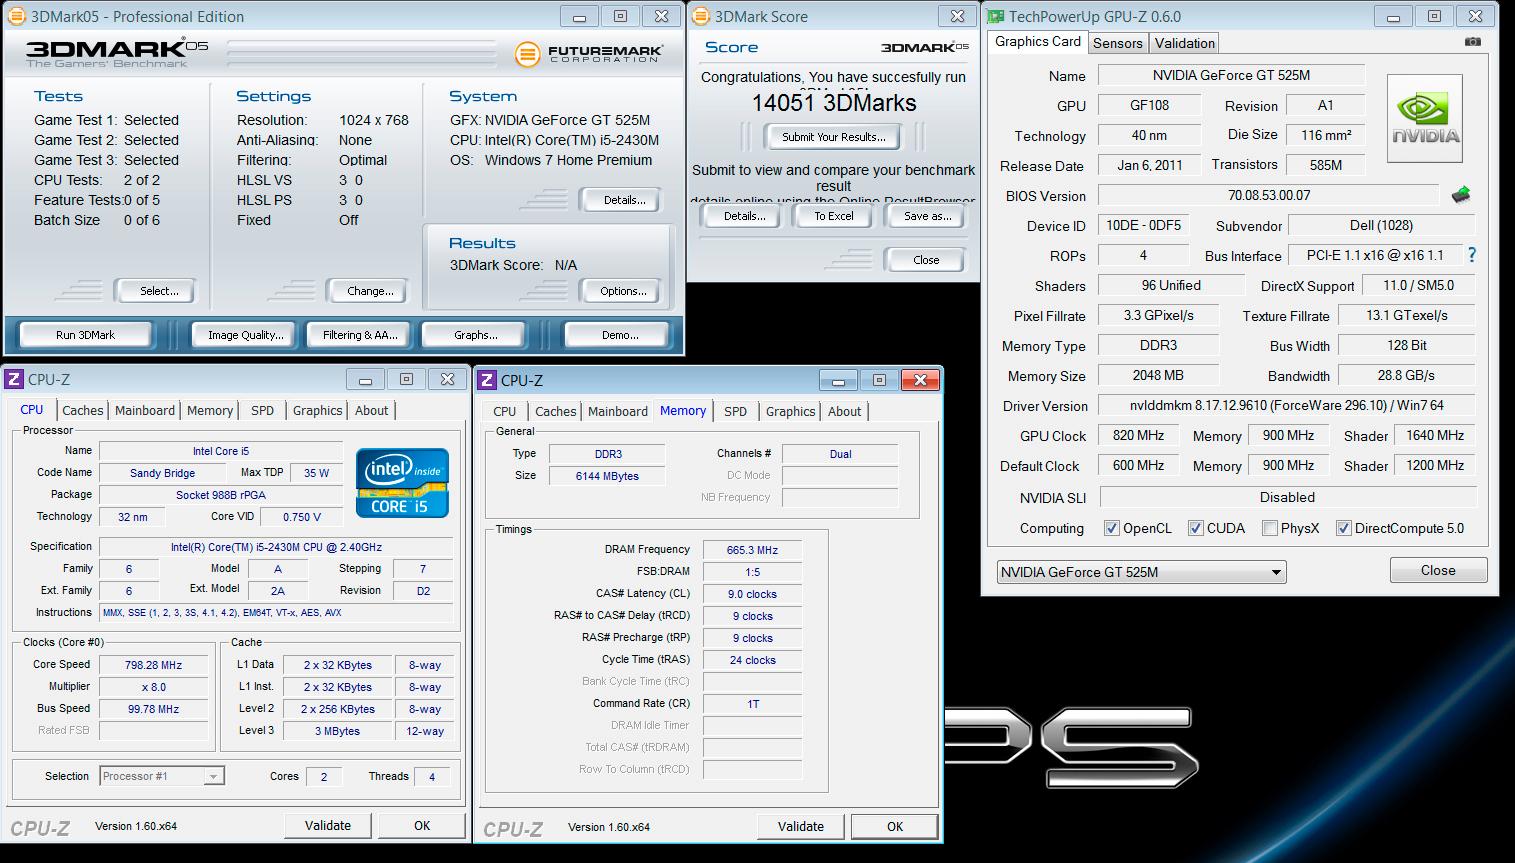Click Submit Your Results button
This screenshot has height=863, width=1515.
coord(833,137)
